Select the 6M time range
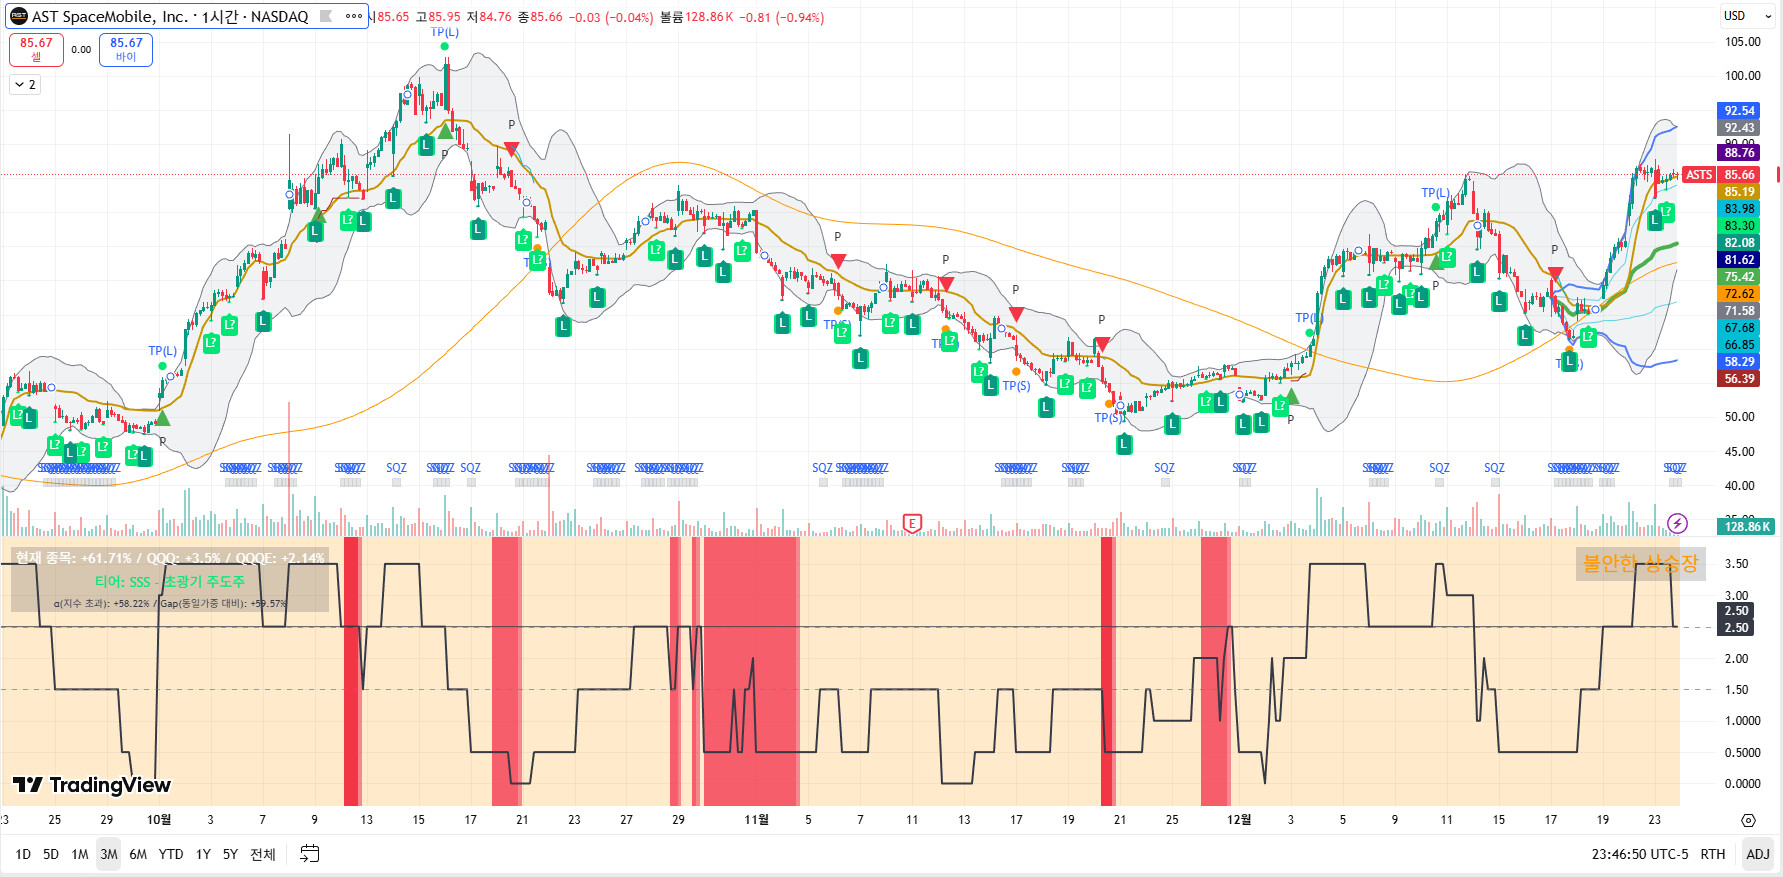This screenshot has height=877, width=1783. click(138, 854)
